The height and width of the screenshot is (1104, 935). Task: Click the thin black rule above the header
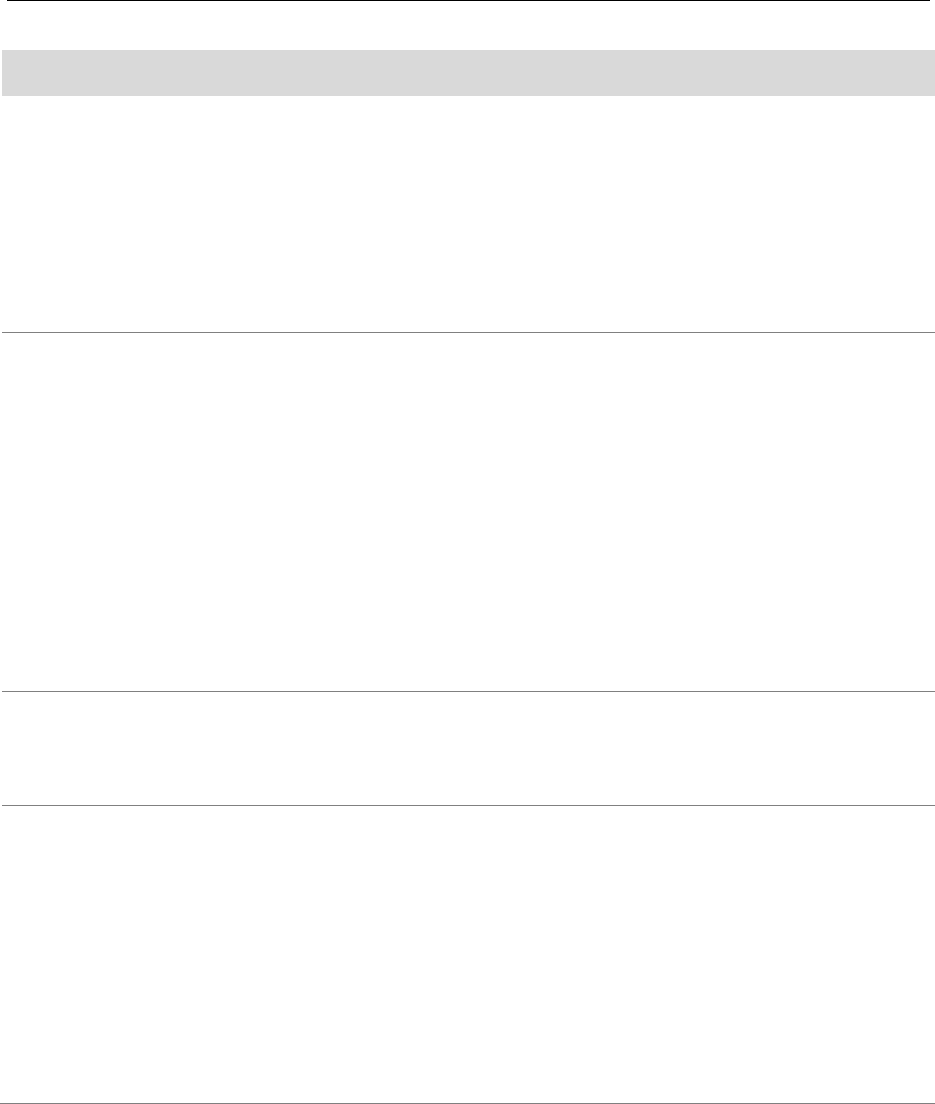467,1
